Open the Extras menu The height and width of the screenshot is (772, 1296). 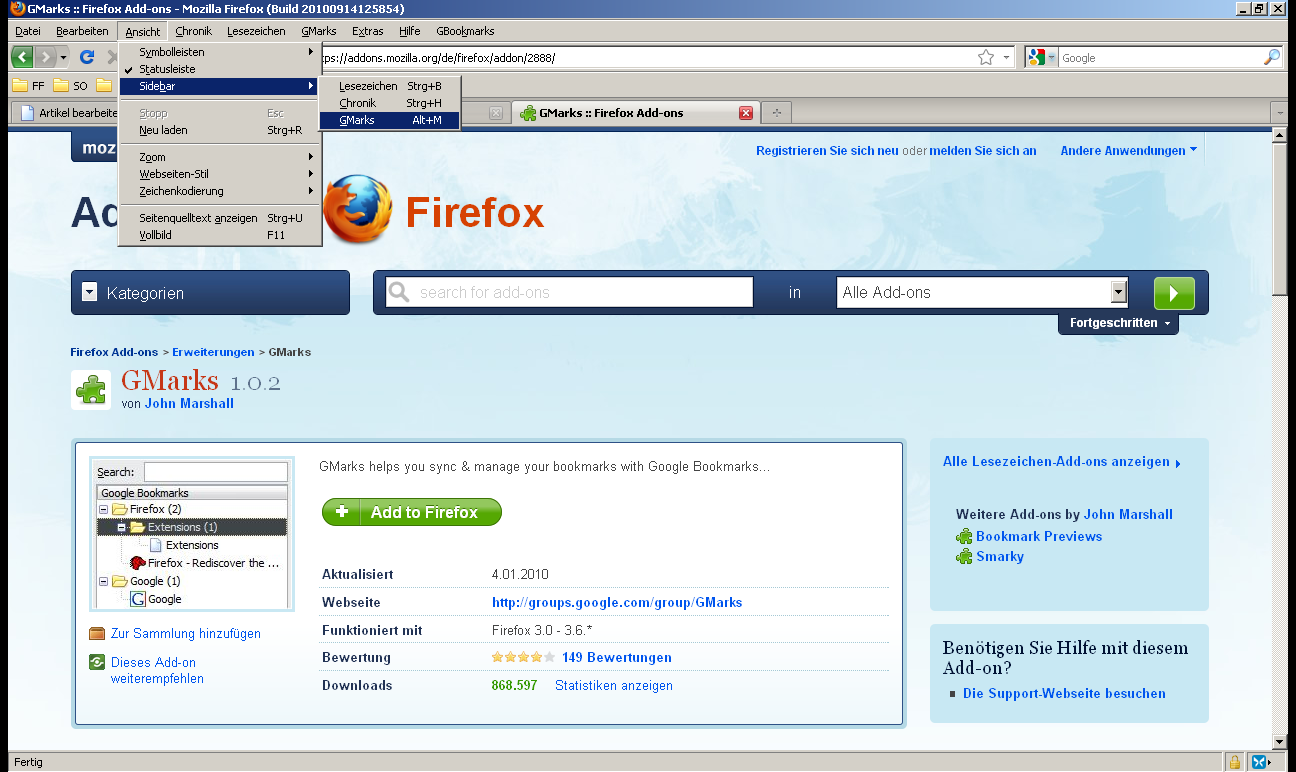pos(367,31)
